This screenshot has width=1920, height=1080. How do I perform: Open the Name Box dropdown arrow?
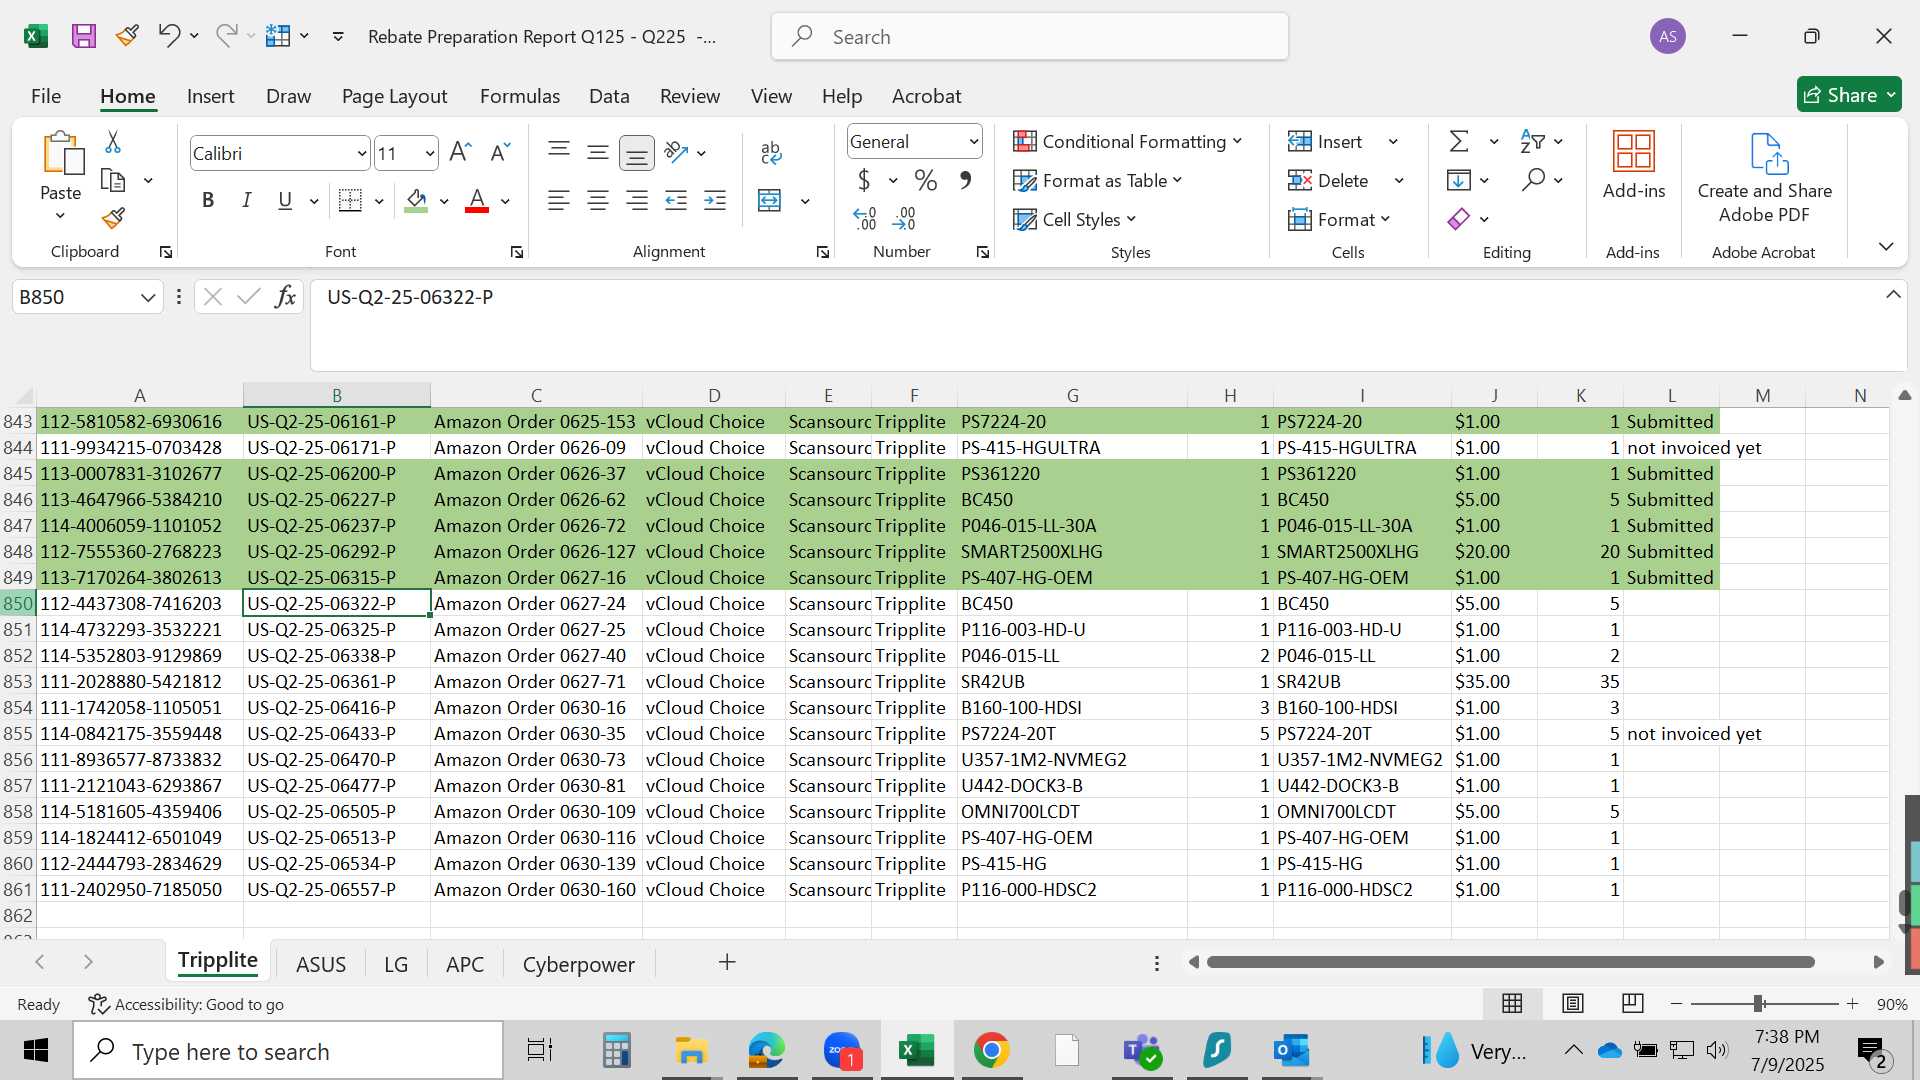tap(148, 297)
